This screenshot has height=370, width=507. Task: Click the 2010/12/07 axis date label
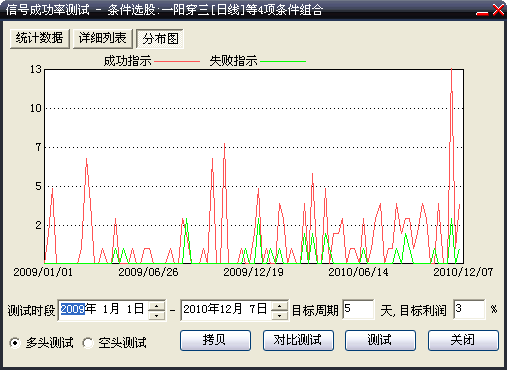[463, 272]
